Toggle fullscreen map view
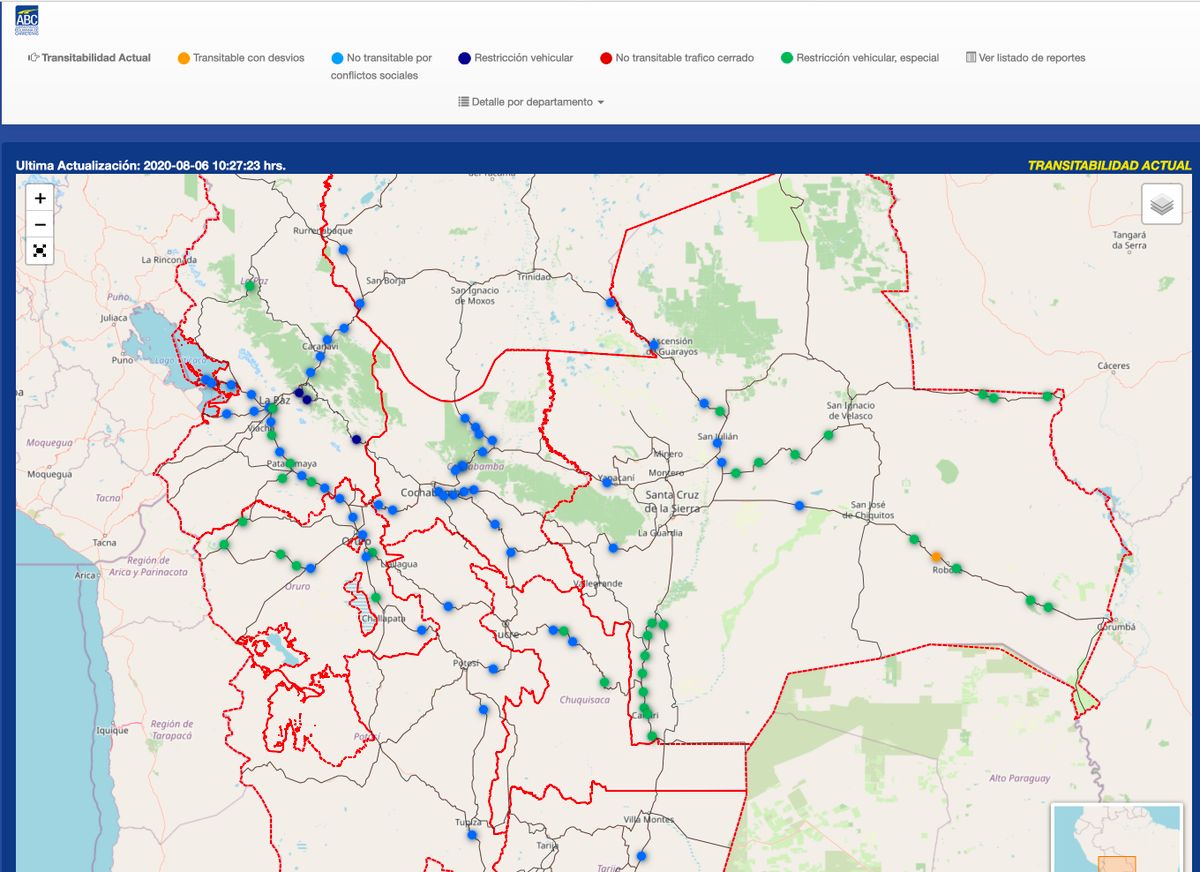 point(40,251)
